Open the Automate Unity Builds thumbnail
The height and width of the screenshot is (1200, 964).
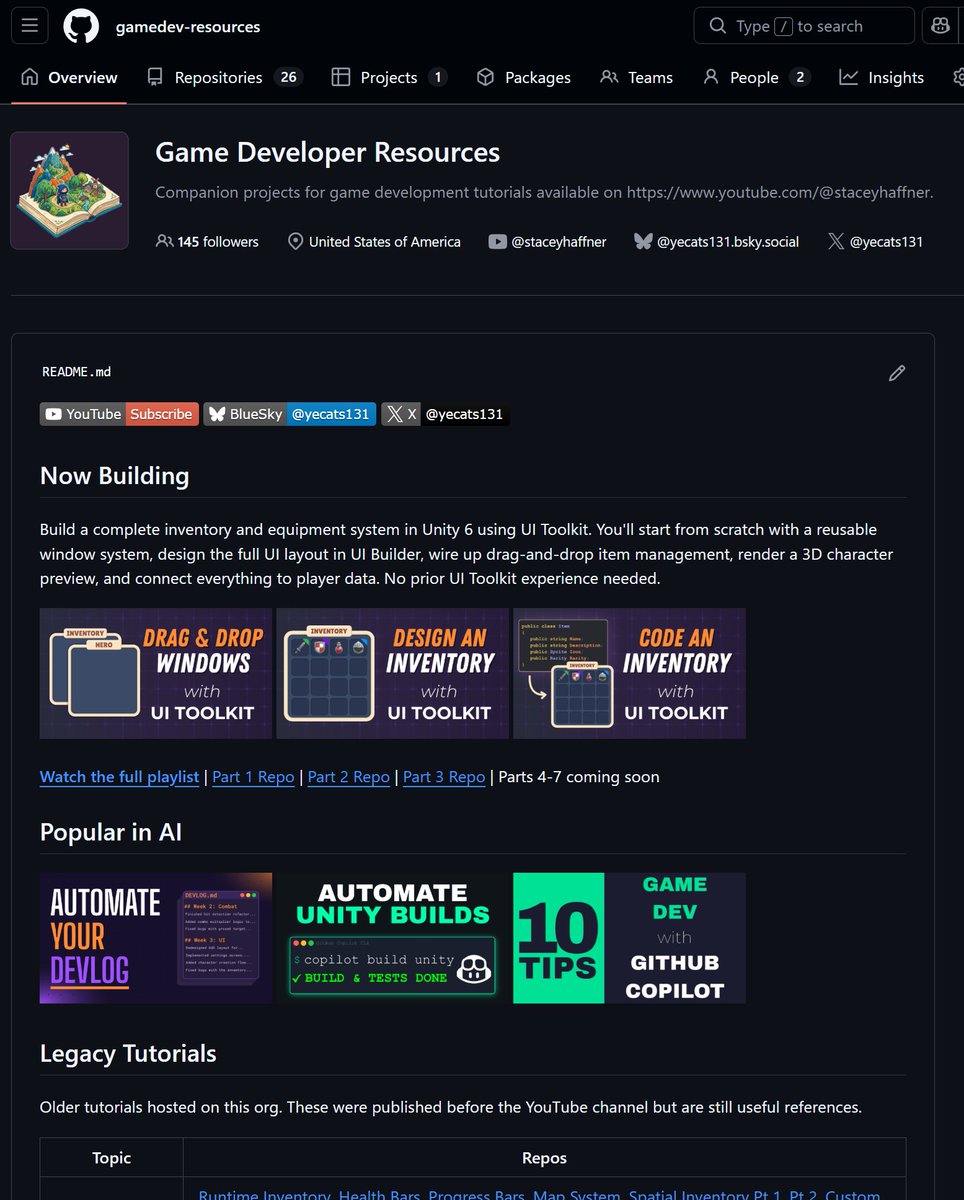pyautogui.click(x=393, y=938)
